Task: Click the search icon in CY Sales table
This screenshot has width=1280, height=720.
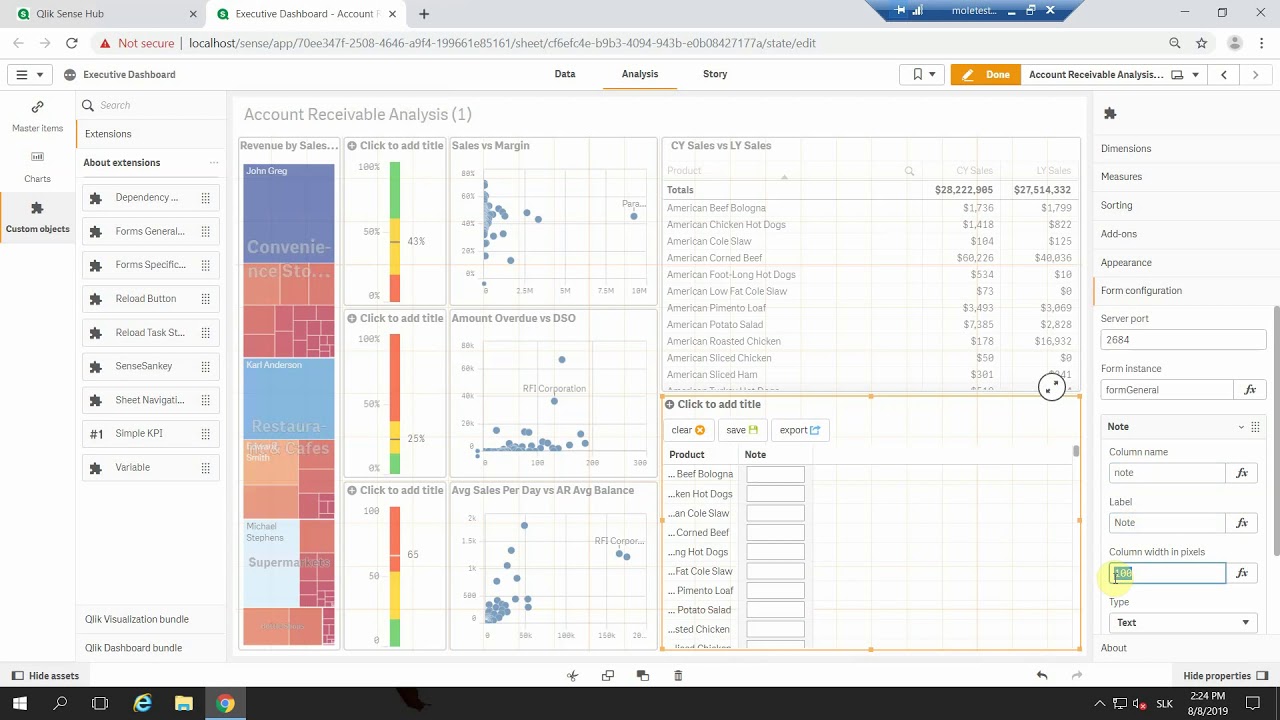Action: [909, 171]
